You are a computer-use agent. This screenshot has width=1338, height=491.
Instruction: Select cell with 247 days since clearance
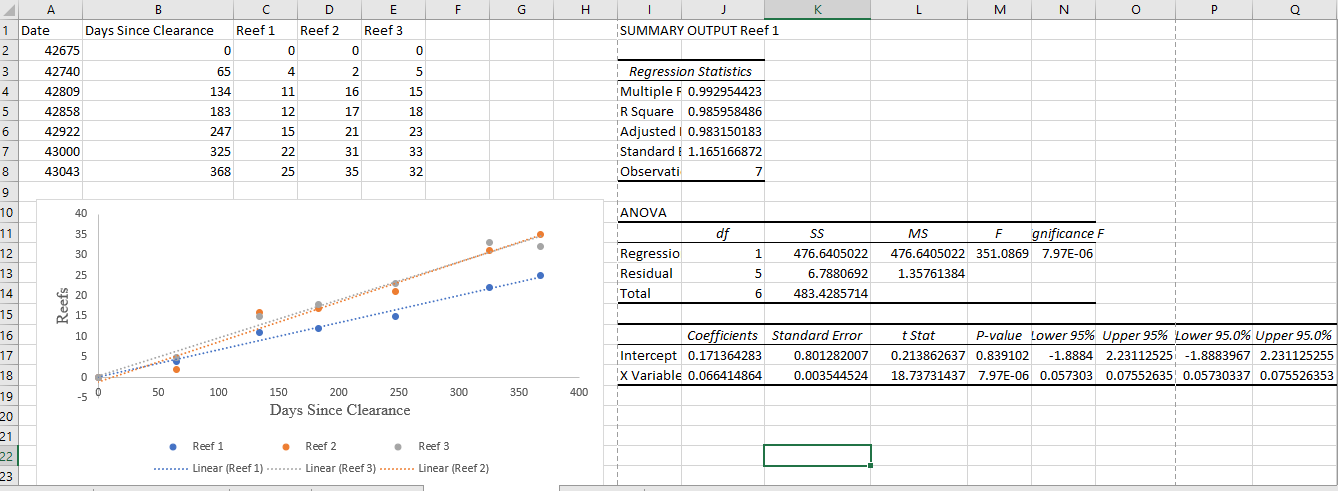pyautogui.click(x=158, y=131)
